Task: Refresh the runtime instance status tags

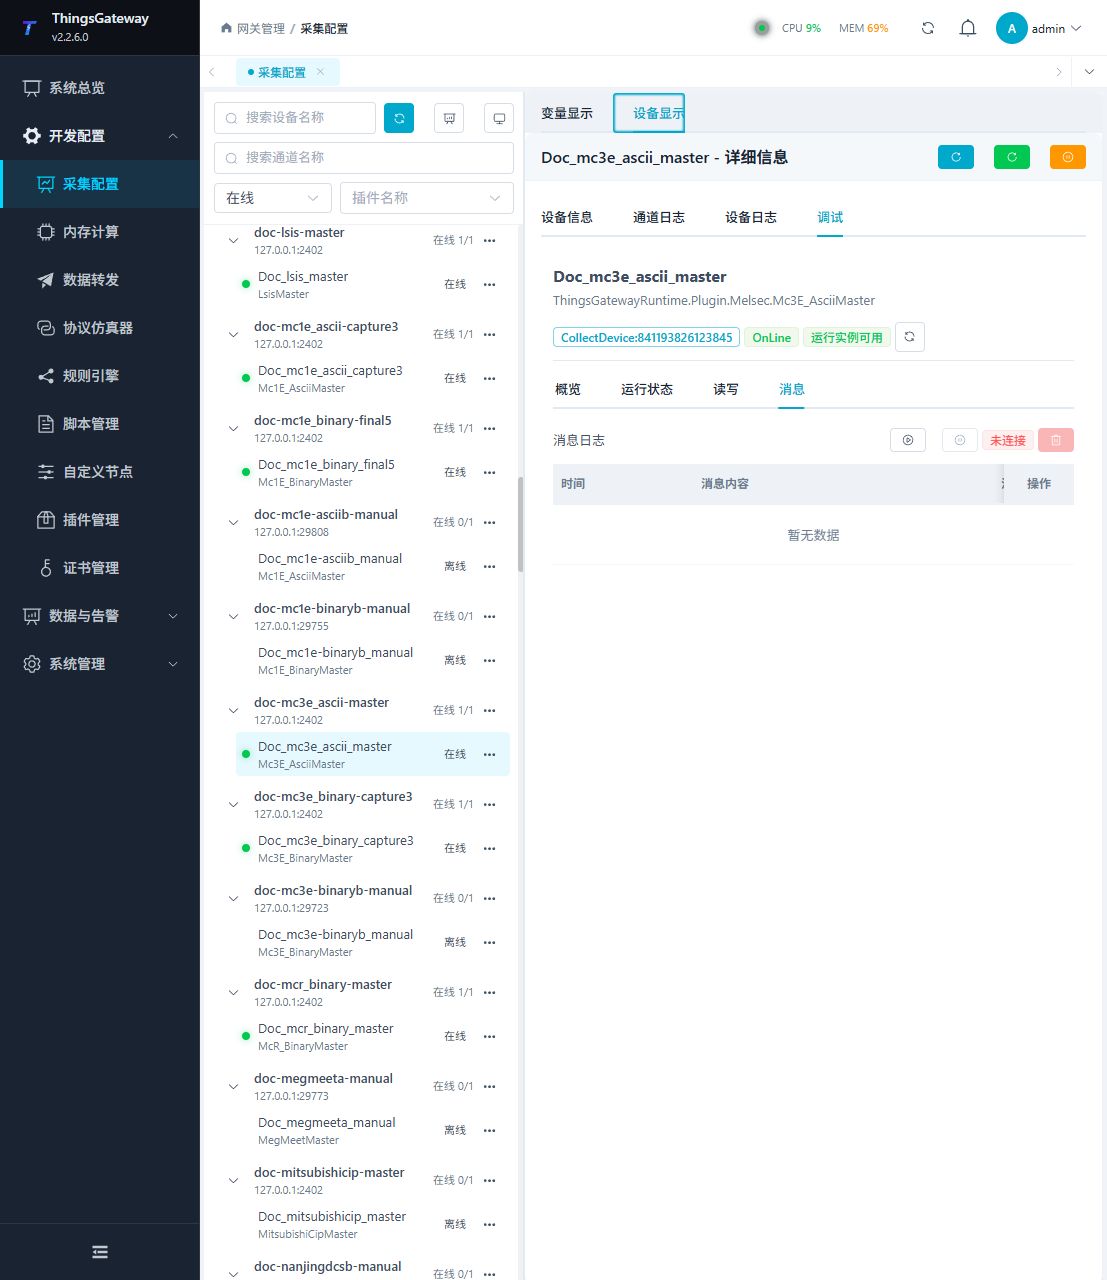Action: (x=909, y=337)
